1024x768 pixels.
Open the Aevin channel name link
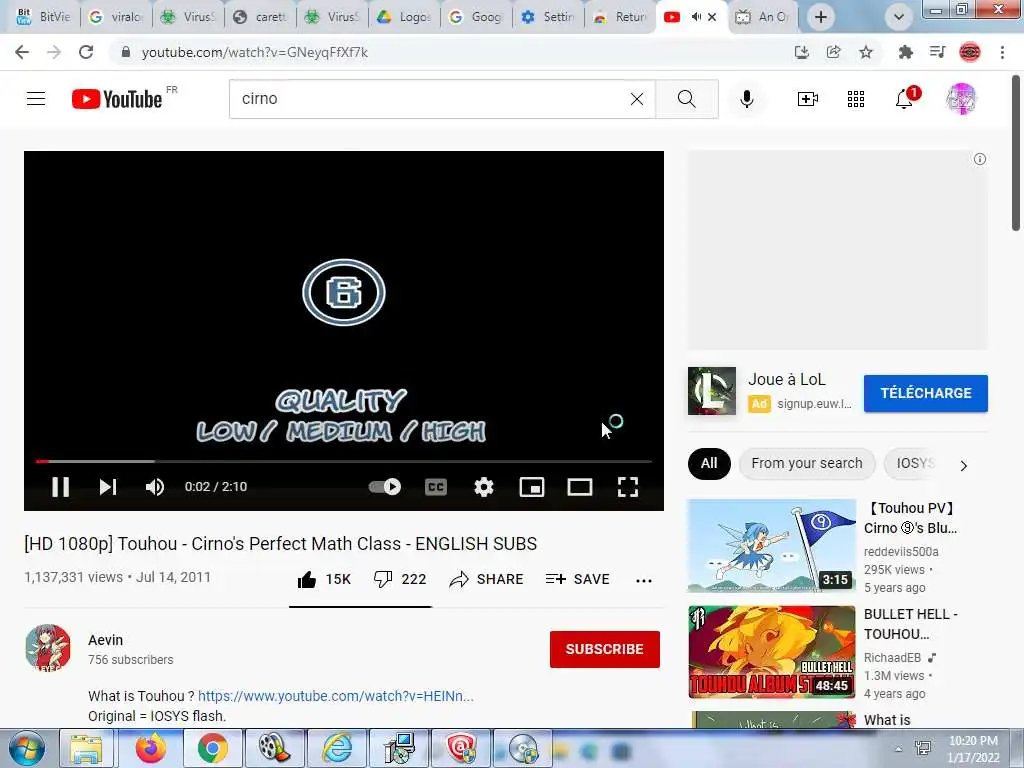[x=106, y=640]
